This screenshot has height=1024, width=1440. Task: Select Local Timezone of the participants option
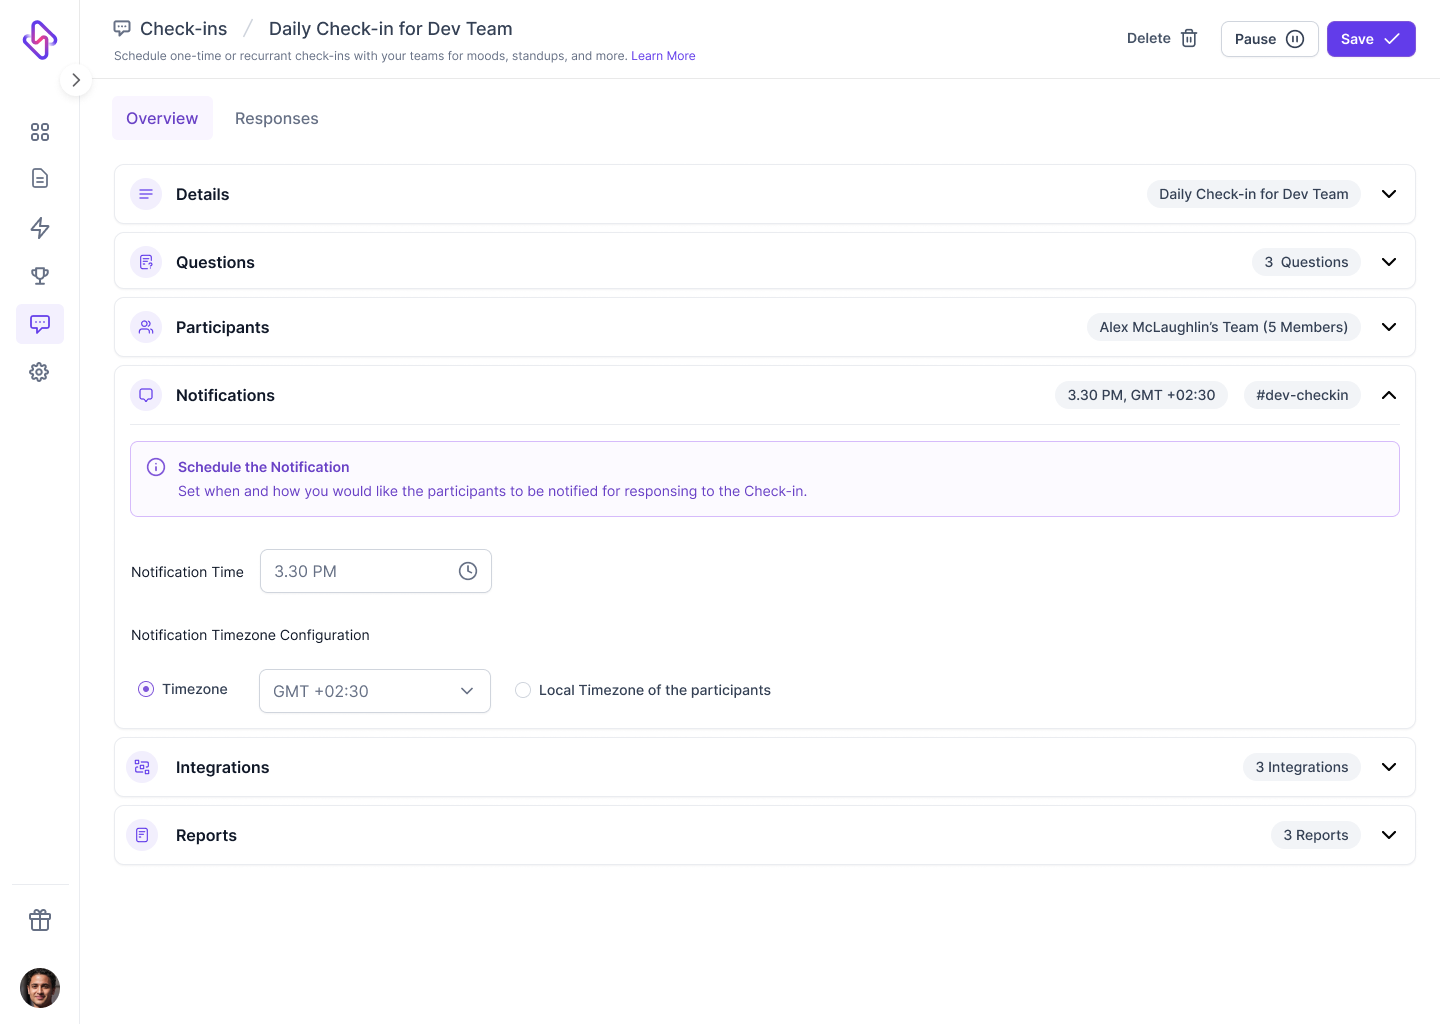click(523, 690)
